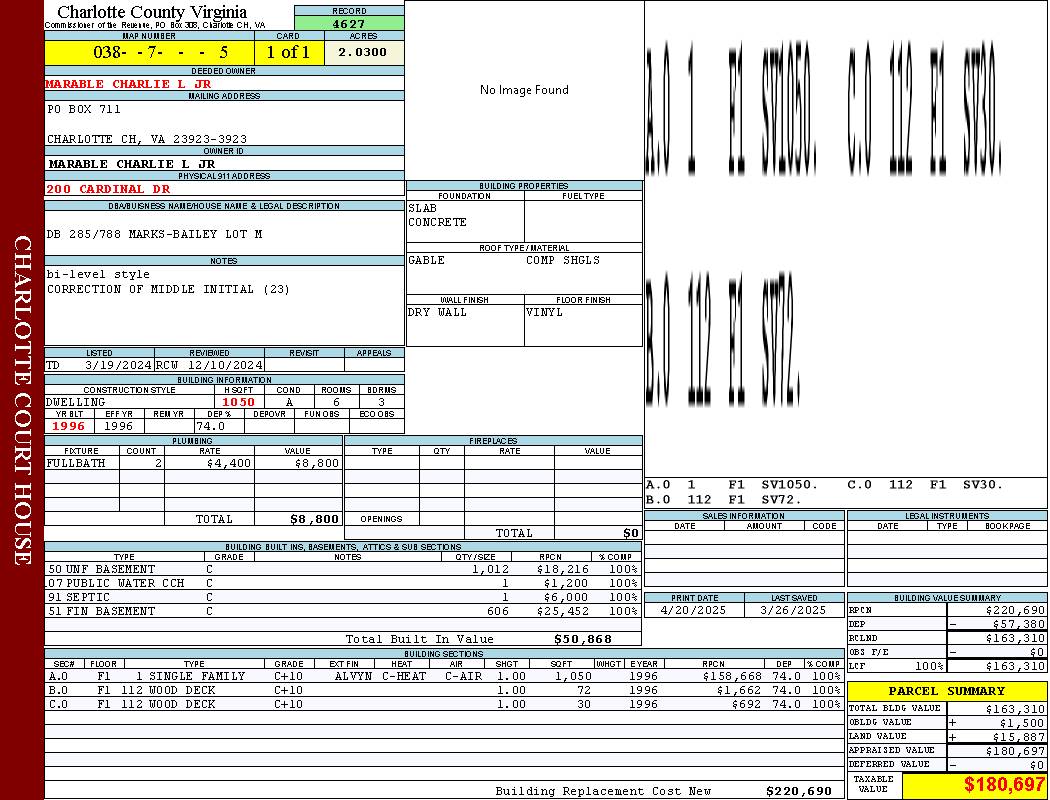Select section A.0 SINGLE FAMILY row

[445, 677]
